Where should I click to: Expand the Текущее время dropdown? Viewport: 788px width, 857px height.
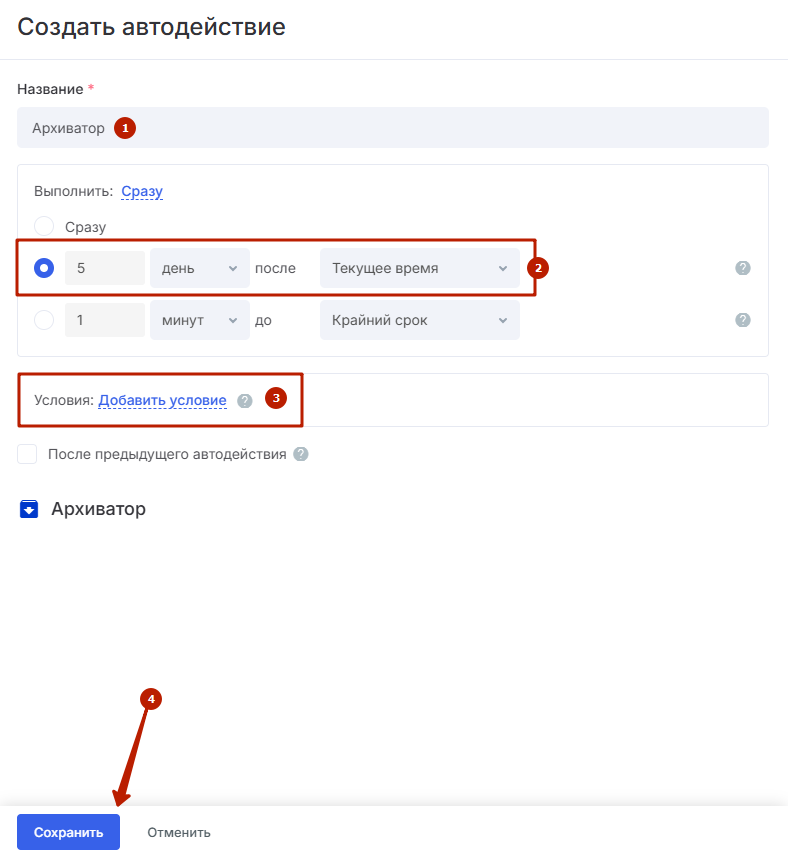(420, 268)
